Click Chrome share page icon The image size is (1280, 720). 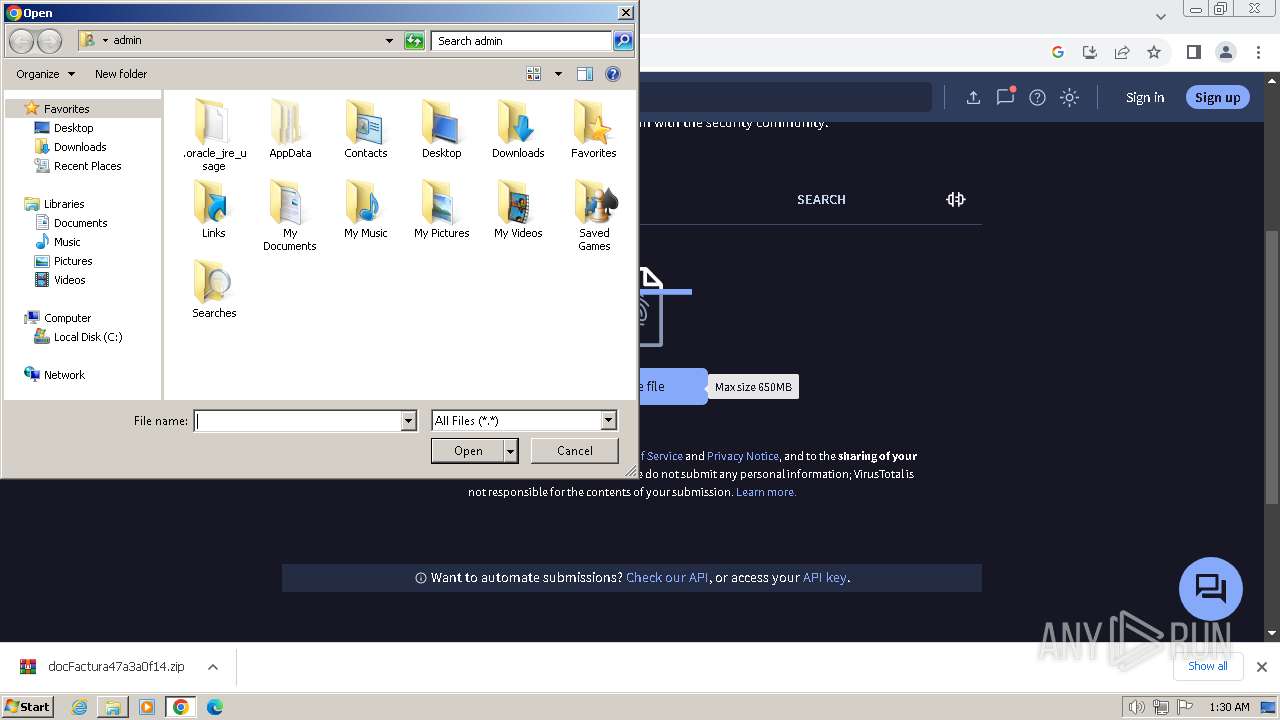pos(1122,52)
